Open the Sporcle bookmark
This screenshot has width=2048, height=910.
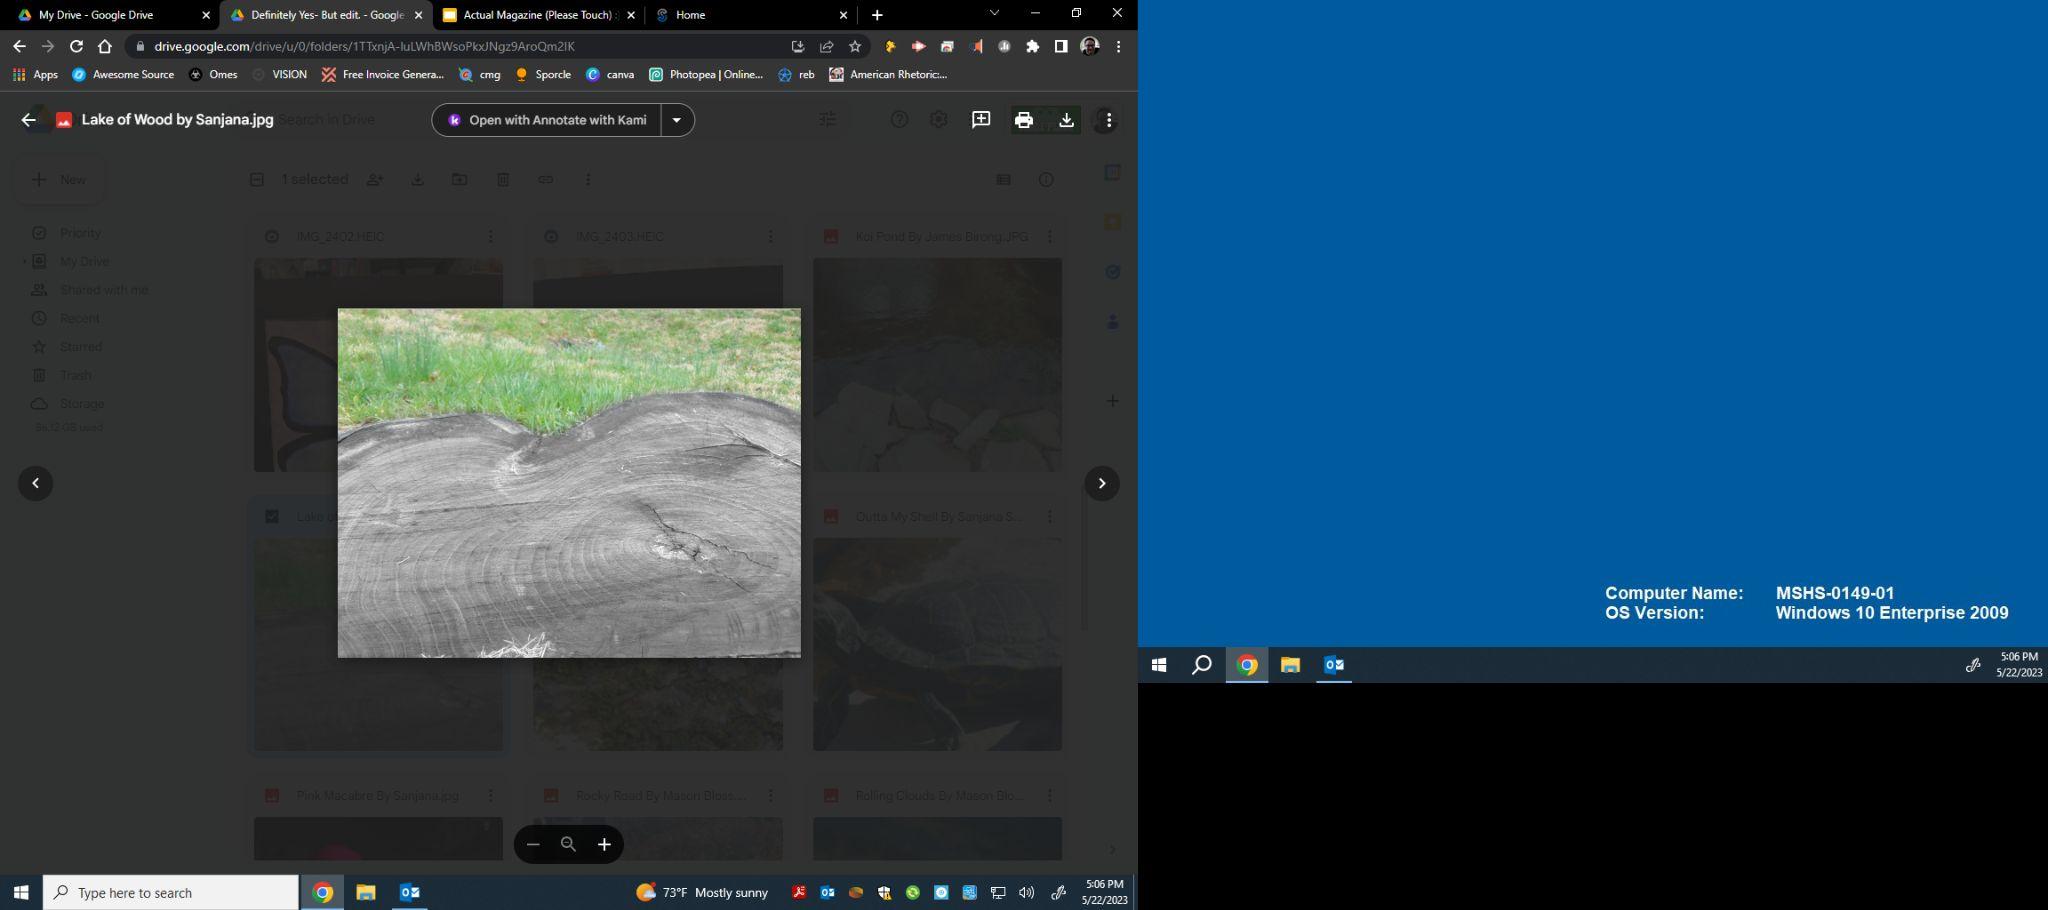pyautogui.click(x=542, y=75)
